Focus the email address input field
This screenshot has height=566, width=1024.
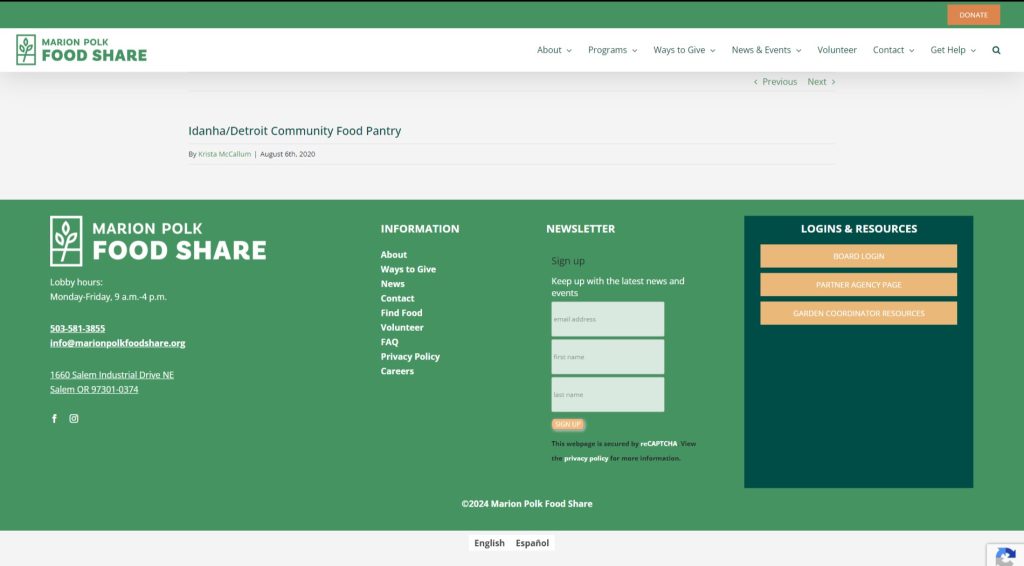[607, 319]
